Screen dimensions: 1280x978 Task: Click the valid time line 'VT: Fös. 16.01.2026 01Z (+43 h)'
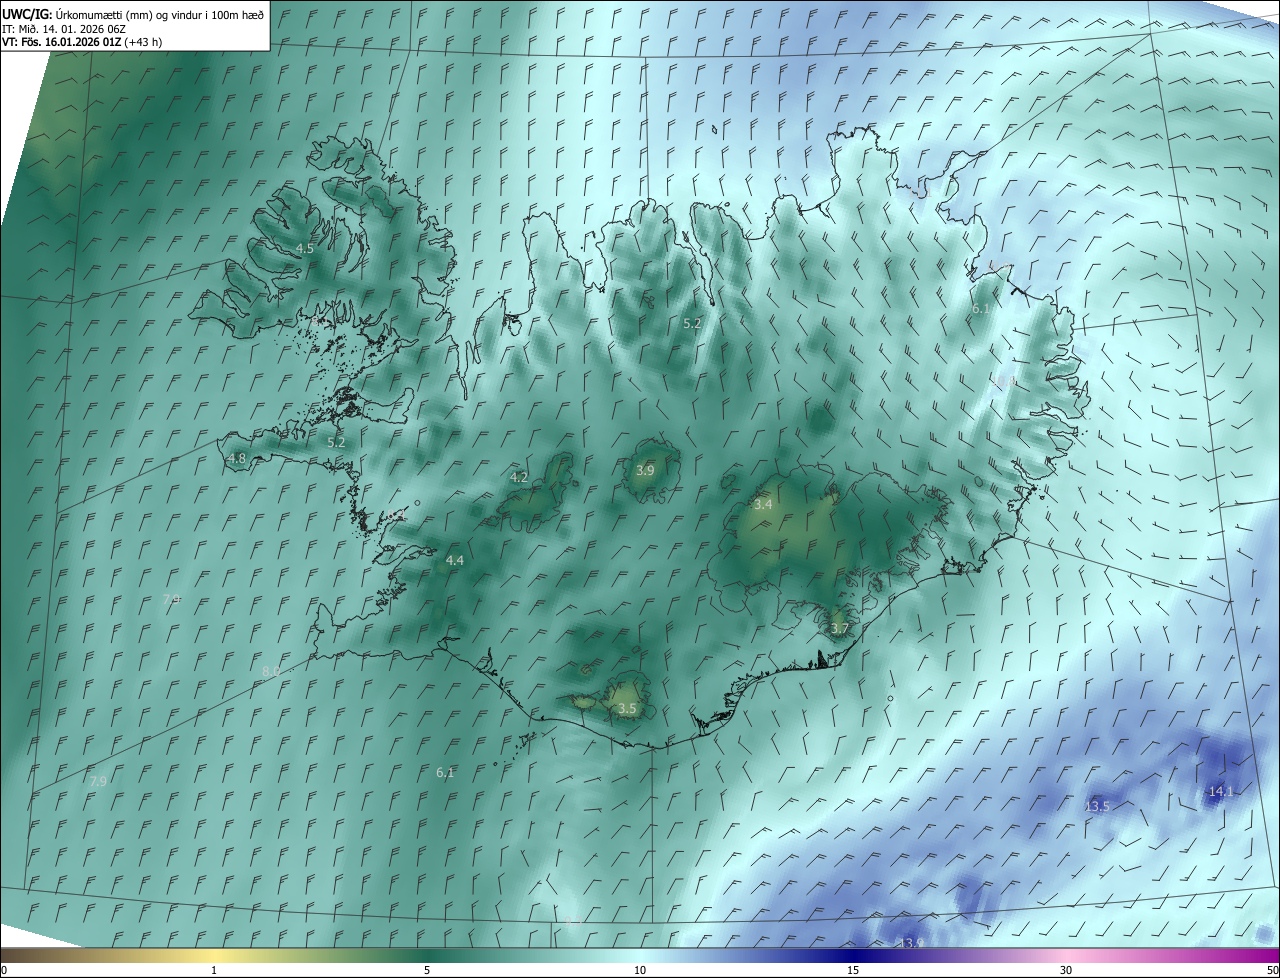click(x=82, y=42)
